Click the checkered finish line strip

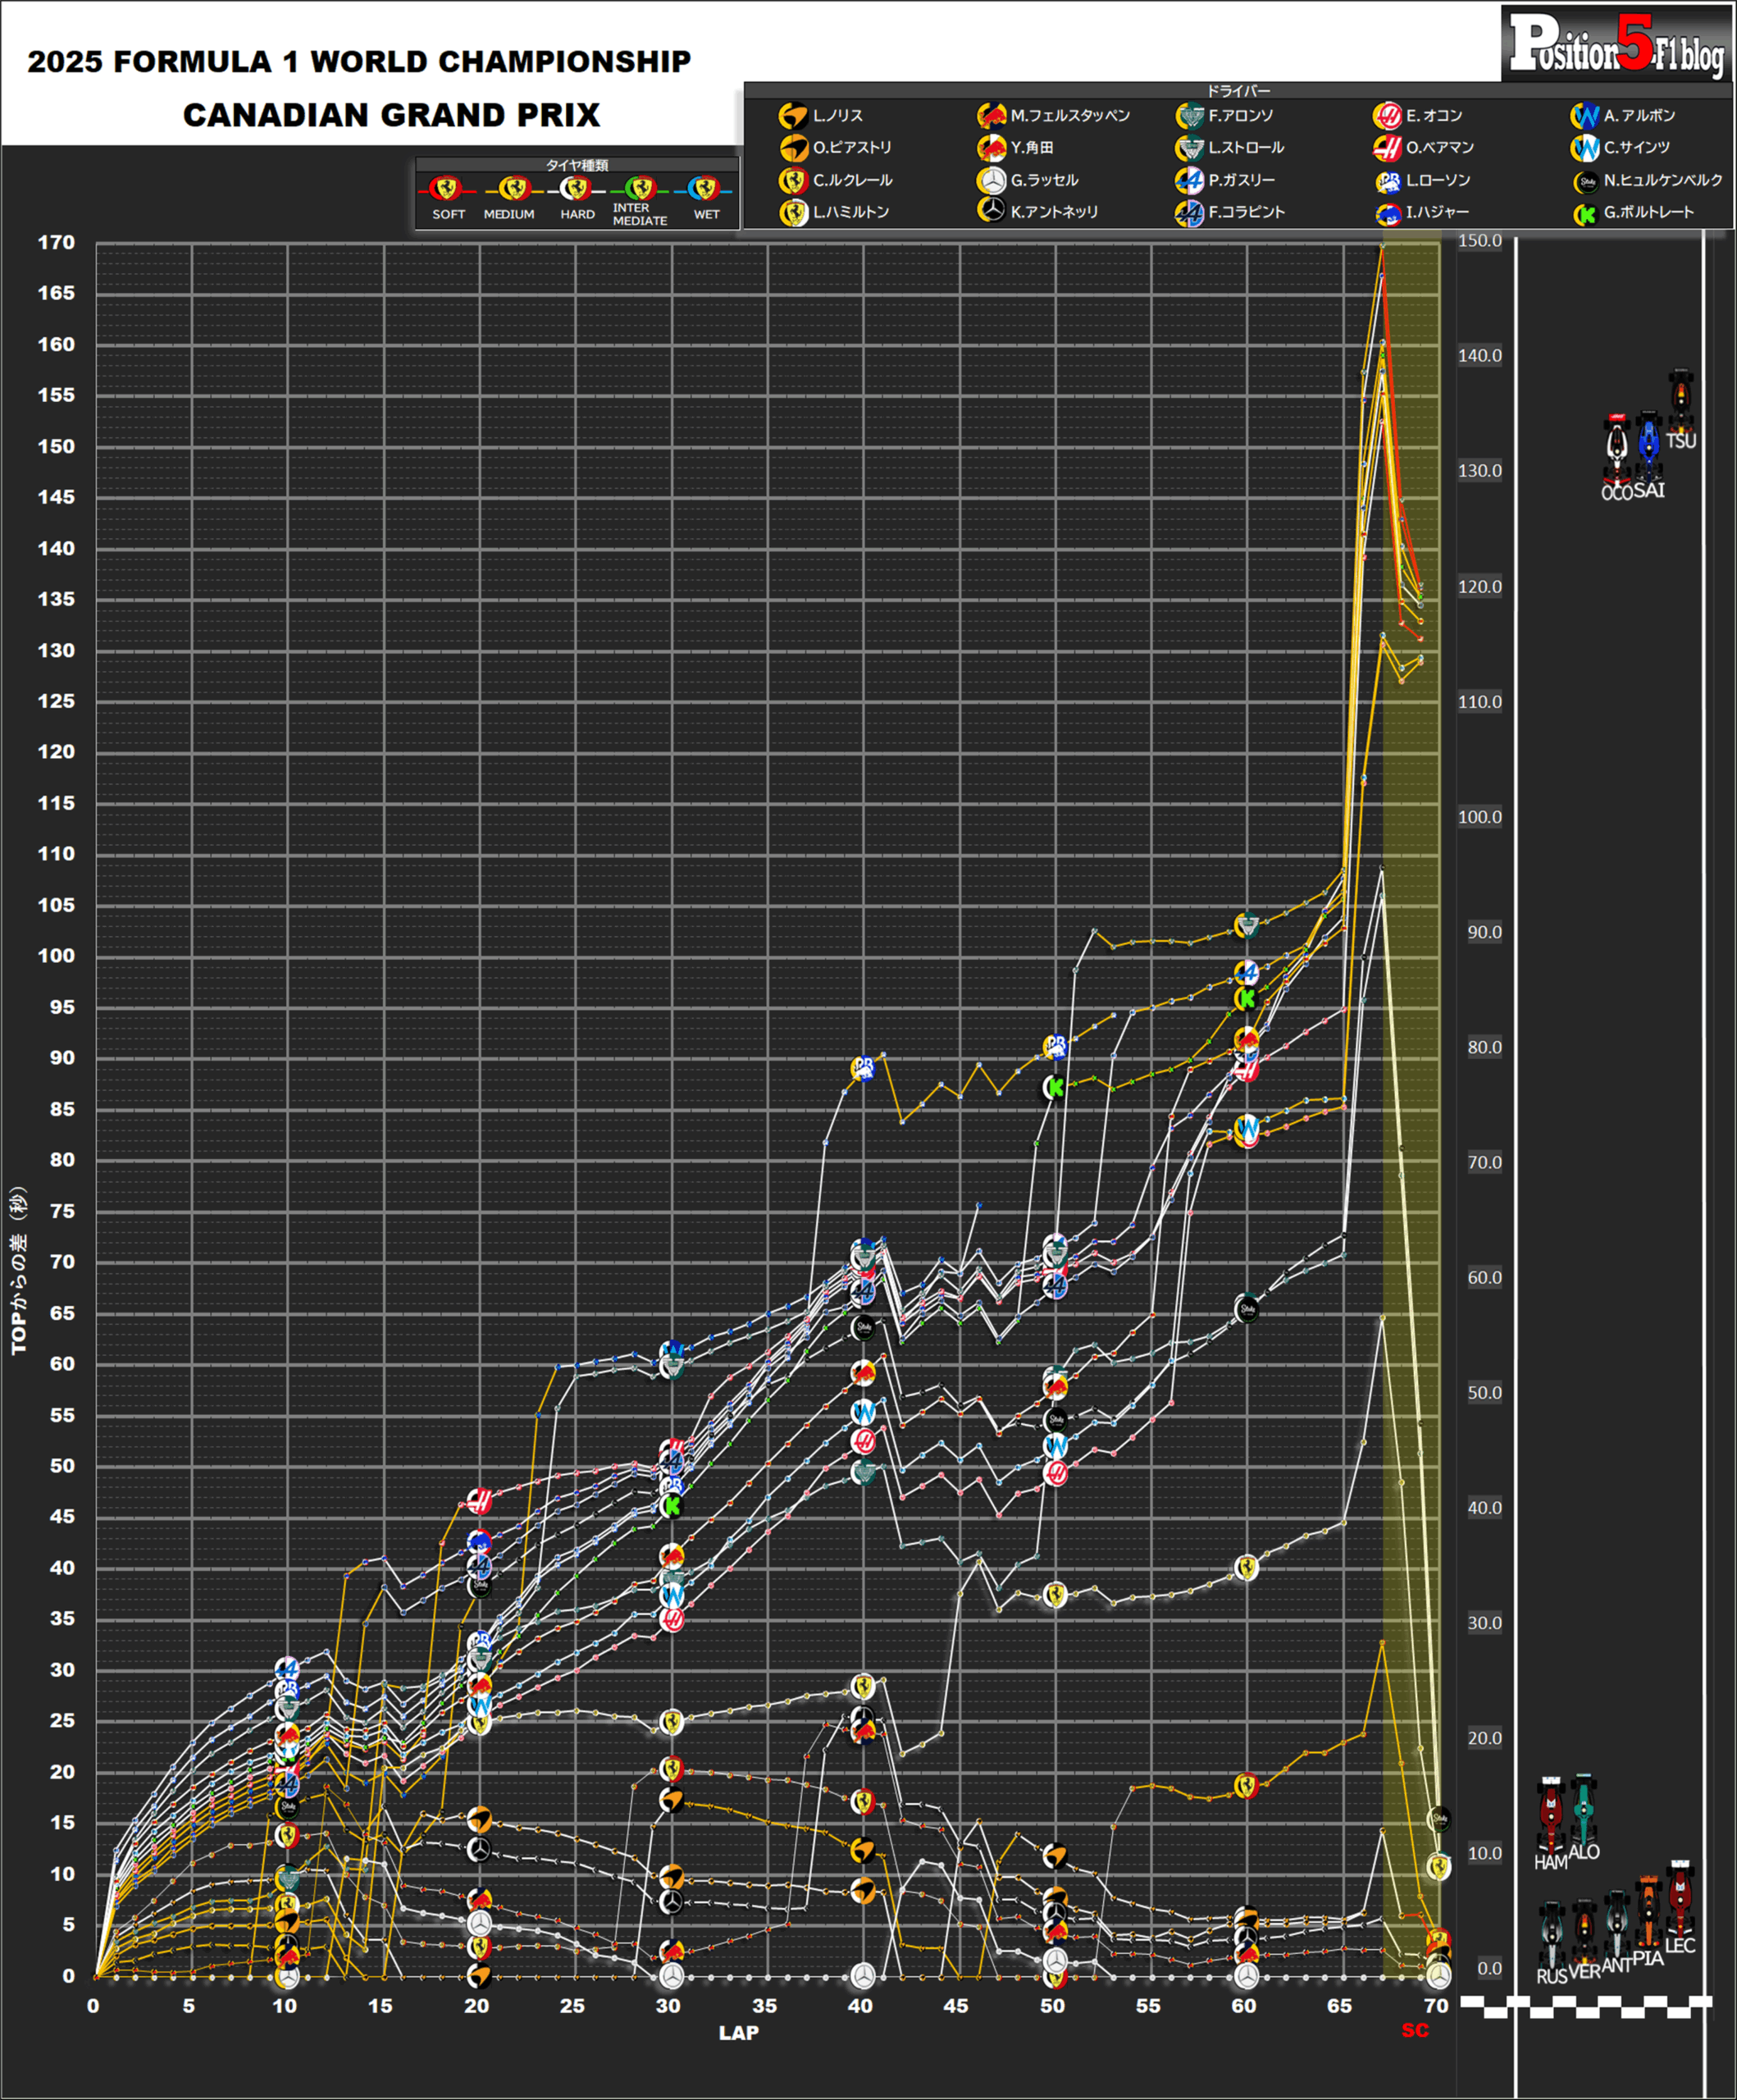point(1586,2006)
